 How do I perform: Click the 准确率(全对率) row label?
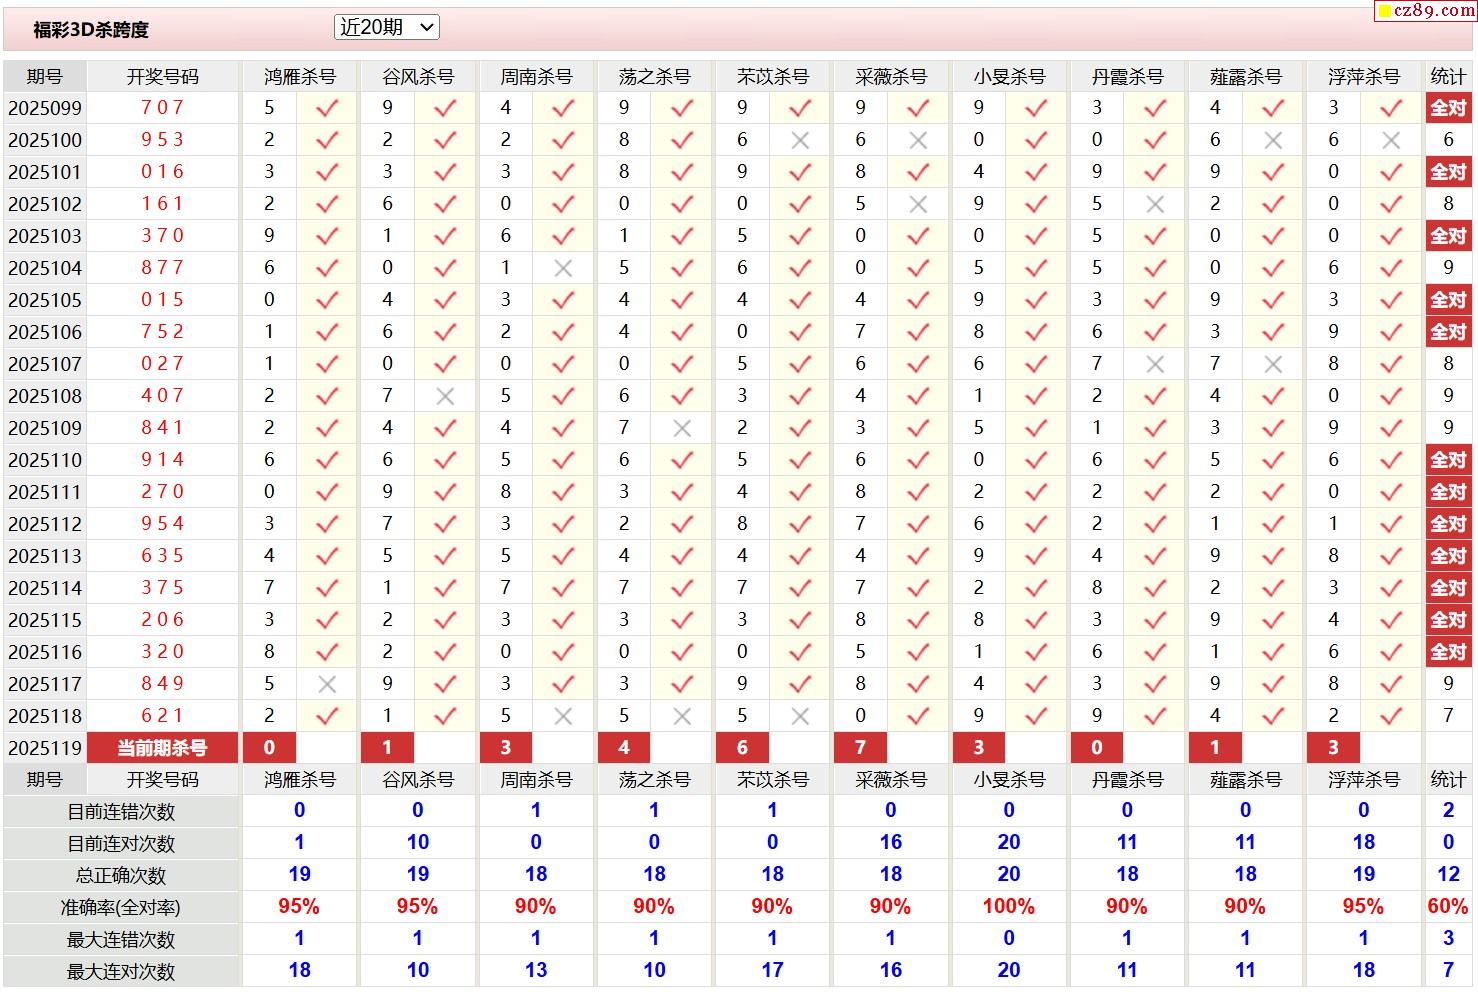tap(121, 908)
